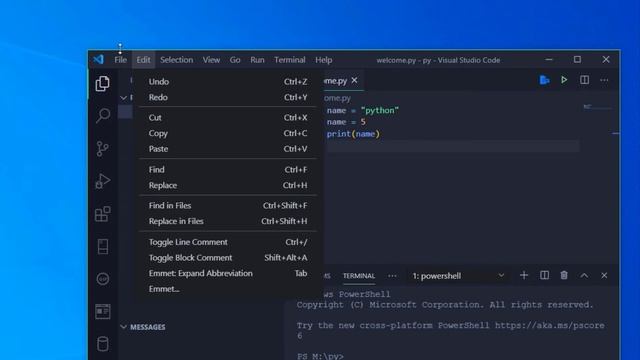Image resolution: width=640 pixels, height=360 pixels.
Task: Open the Terminal menu
Action: click(x=290, y=60)
